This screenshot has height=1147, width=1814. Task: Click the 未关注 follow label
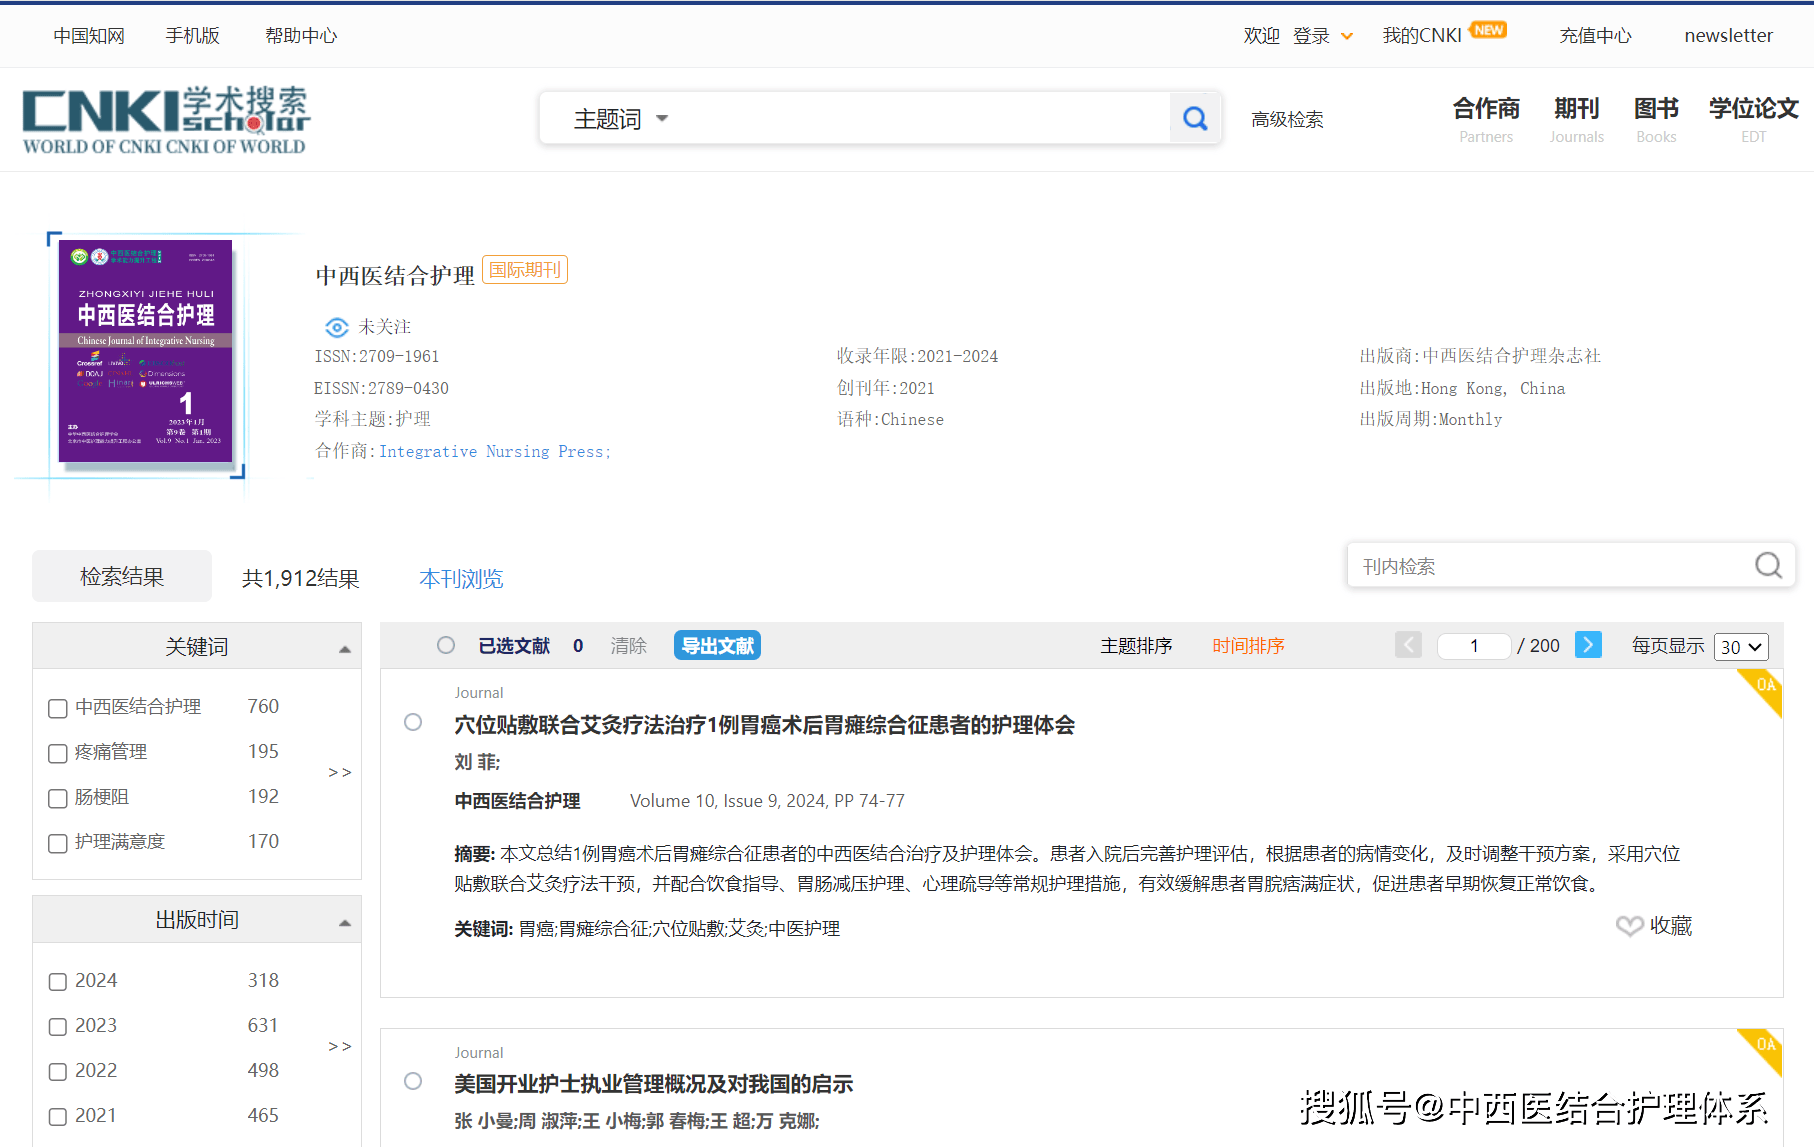pyautogui.click(x=385, y=327)
